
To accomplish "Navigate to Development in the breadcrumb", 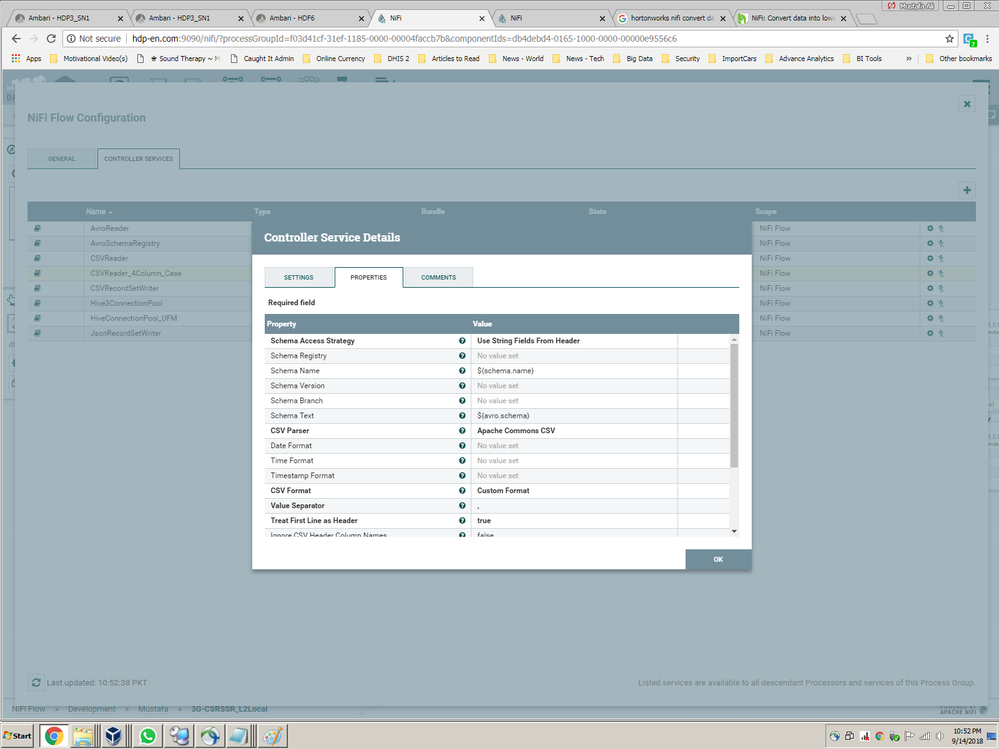I will pos(92,708).
